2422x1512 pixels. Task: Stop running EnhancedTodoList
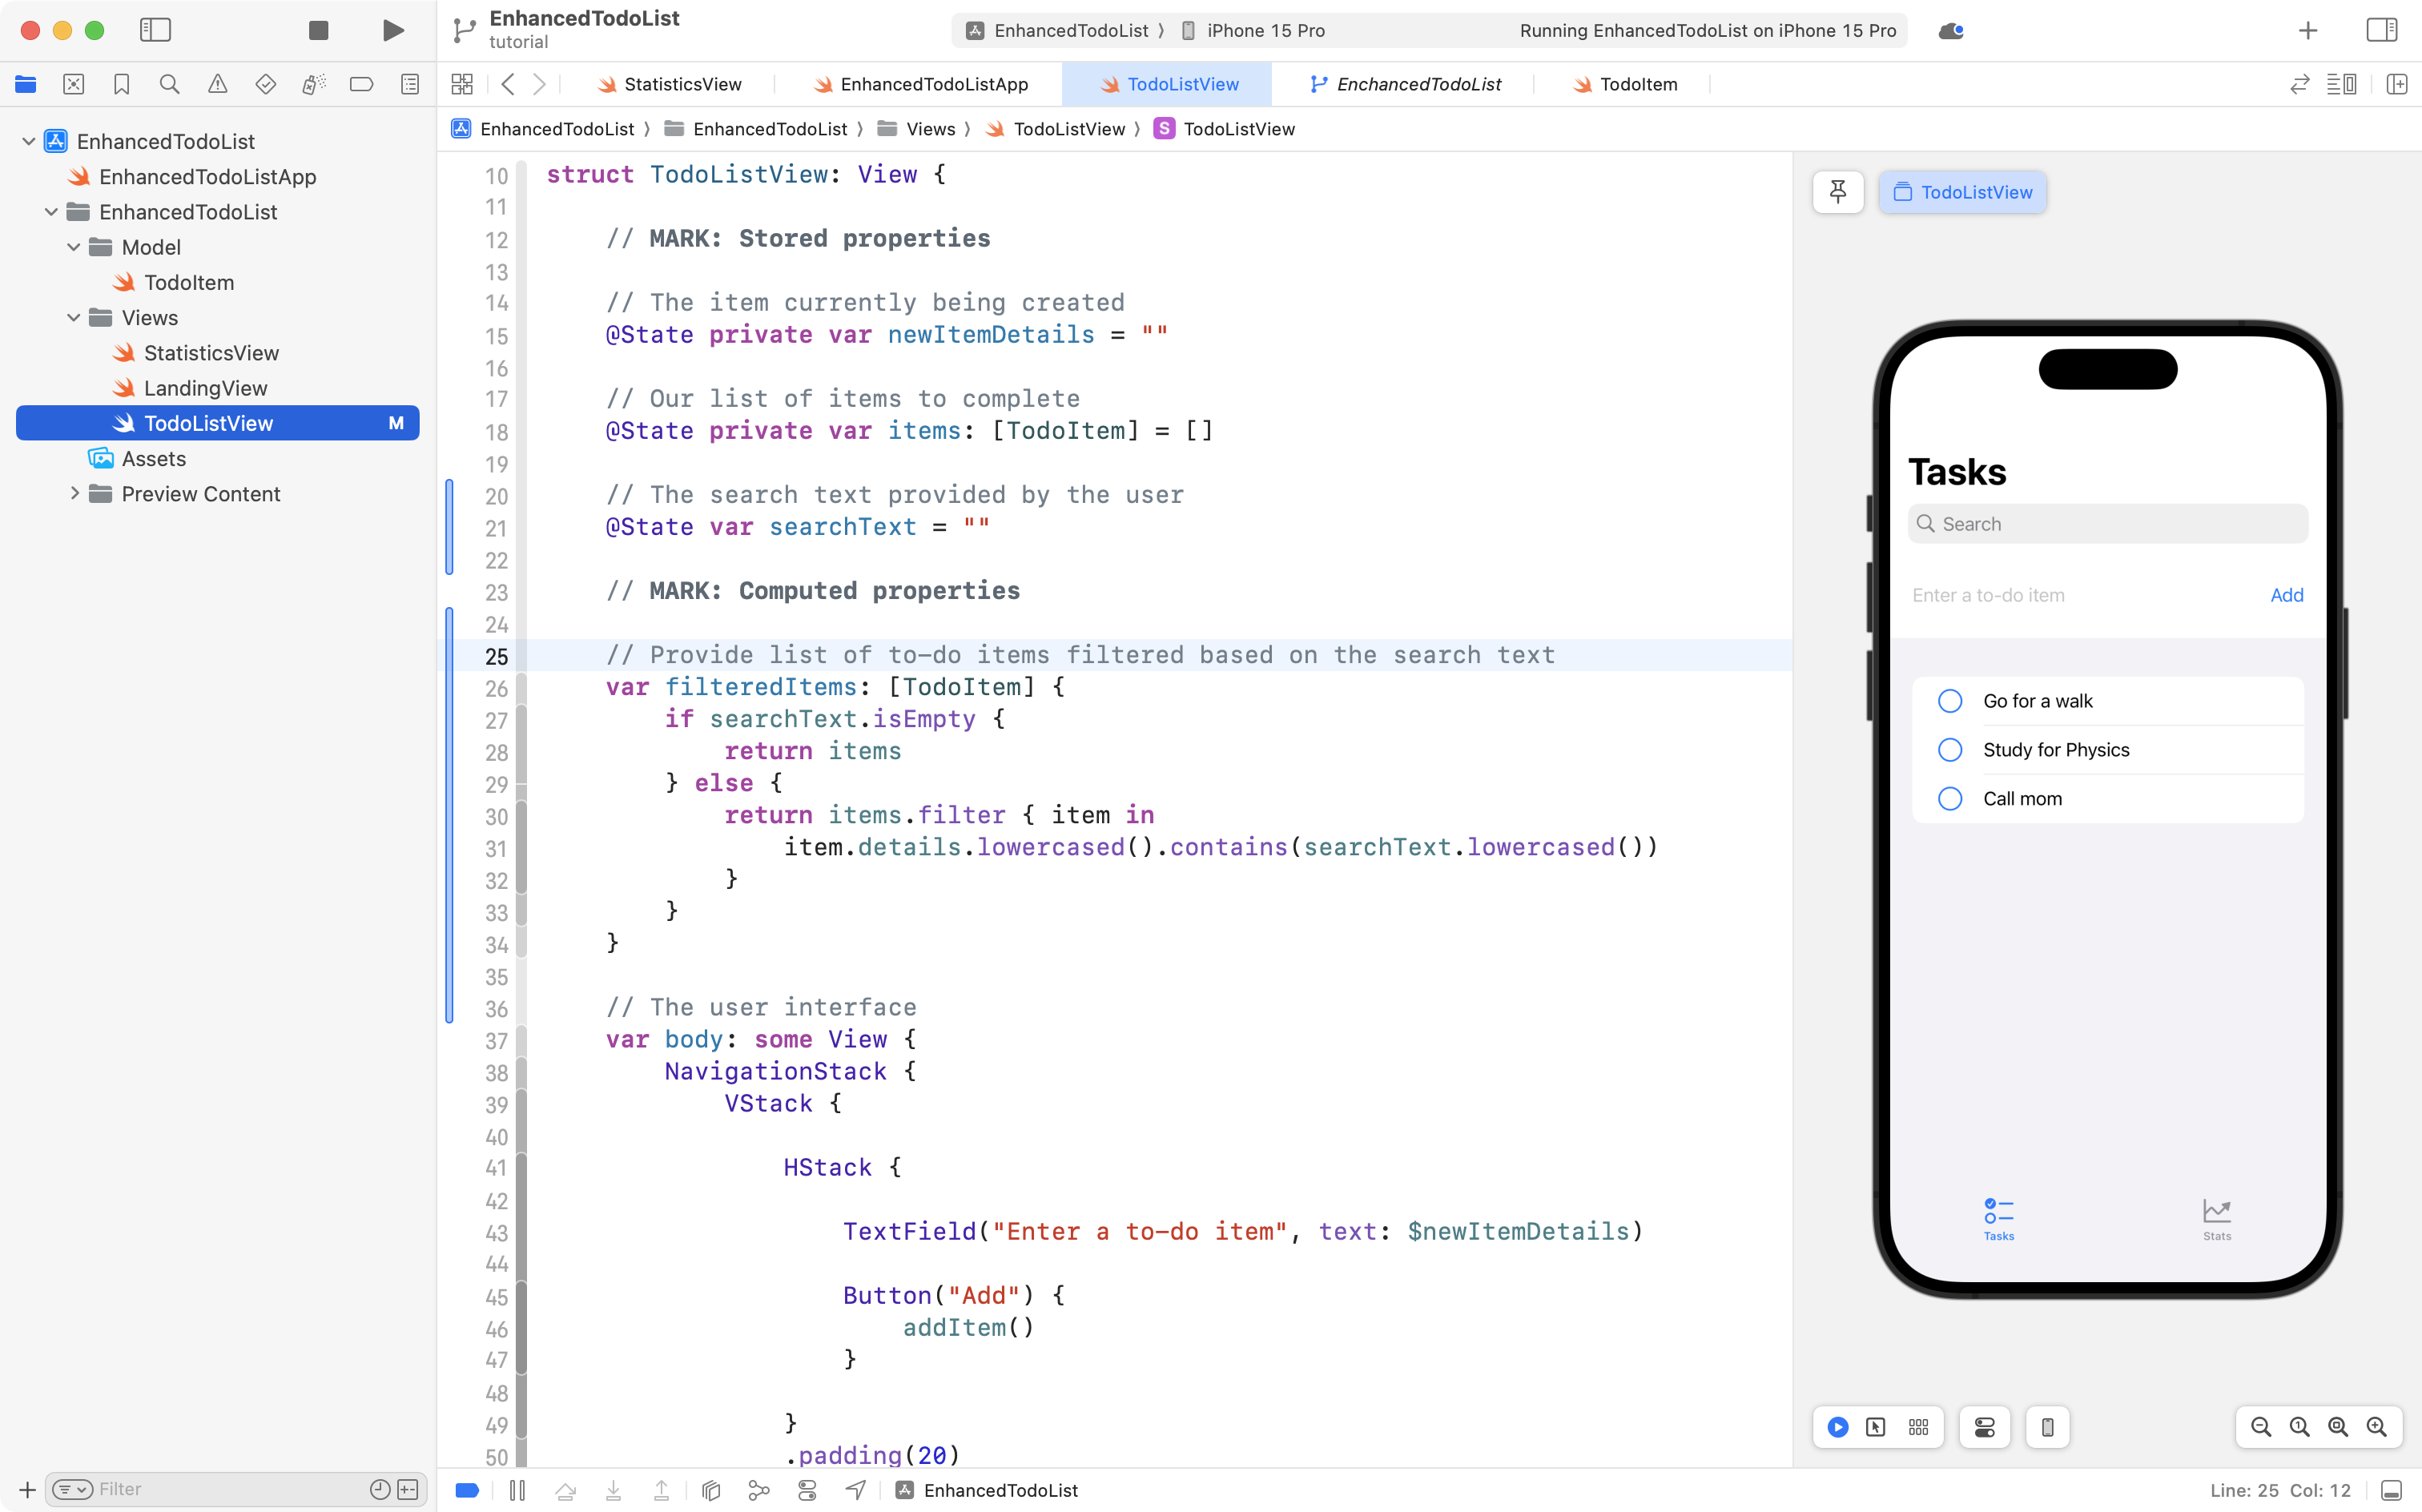pos(318,30)
